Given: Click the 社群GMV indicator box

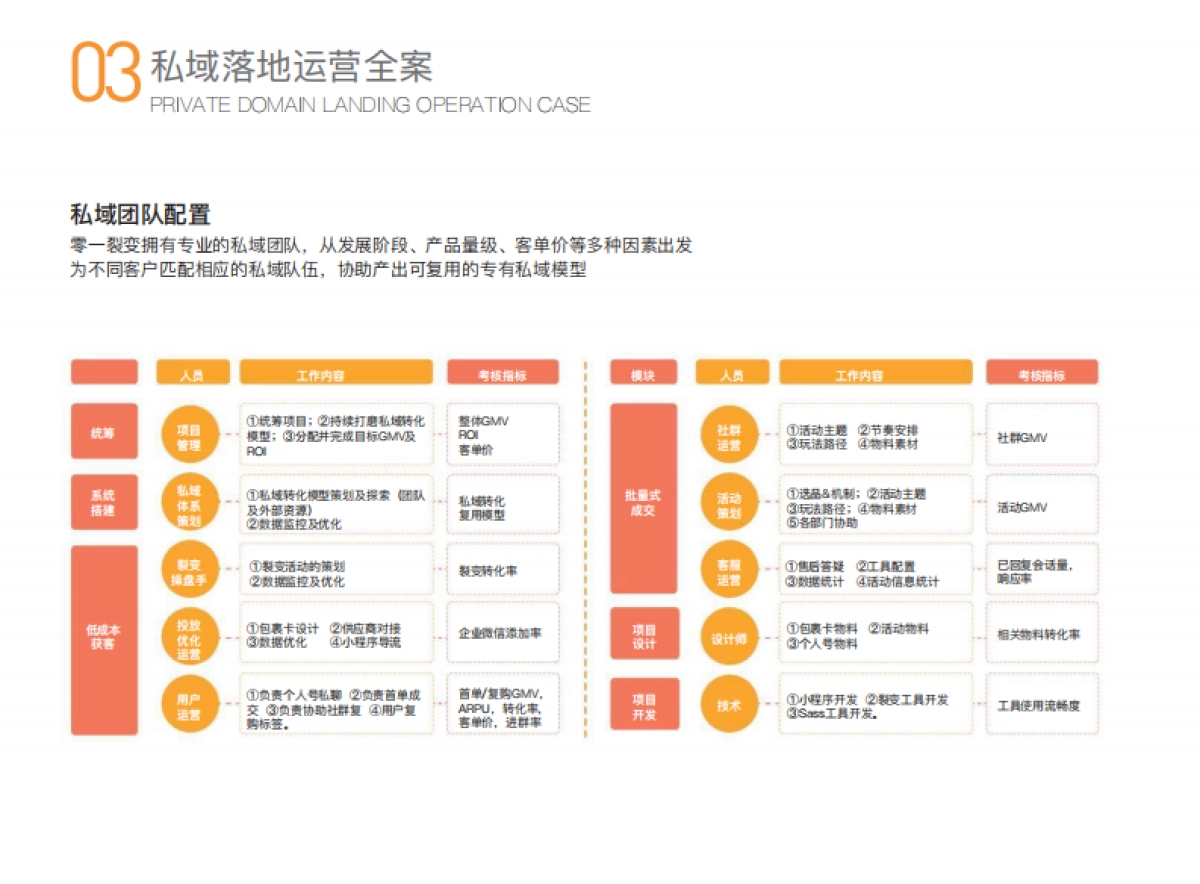Looking at the screenshot, I should point(1042,435).
